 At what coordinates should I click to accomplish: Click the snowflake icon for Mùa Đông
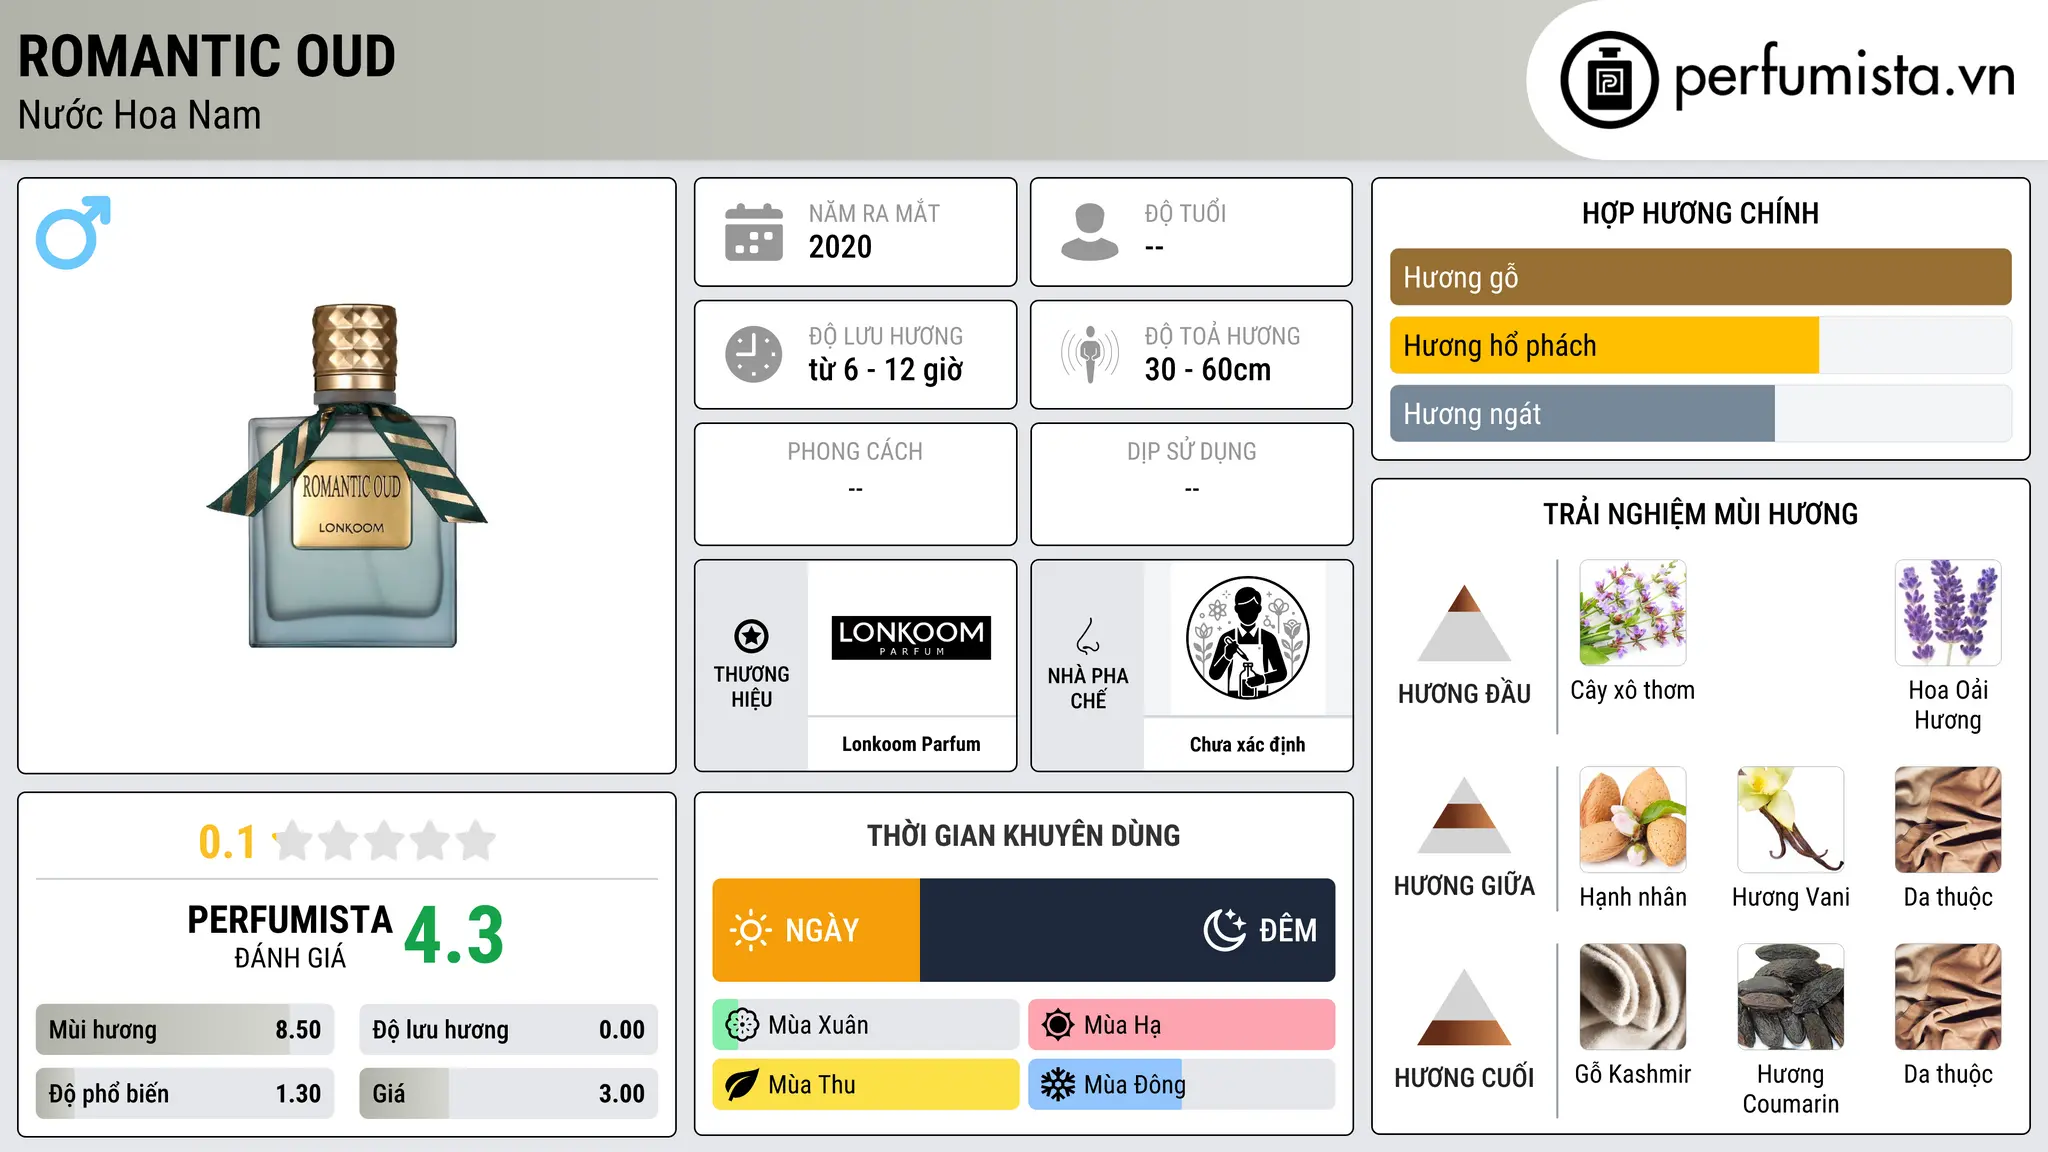pyautogui.click(x=1057, y=1085)
